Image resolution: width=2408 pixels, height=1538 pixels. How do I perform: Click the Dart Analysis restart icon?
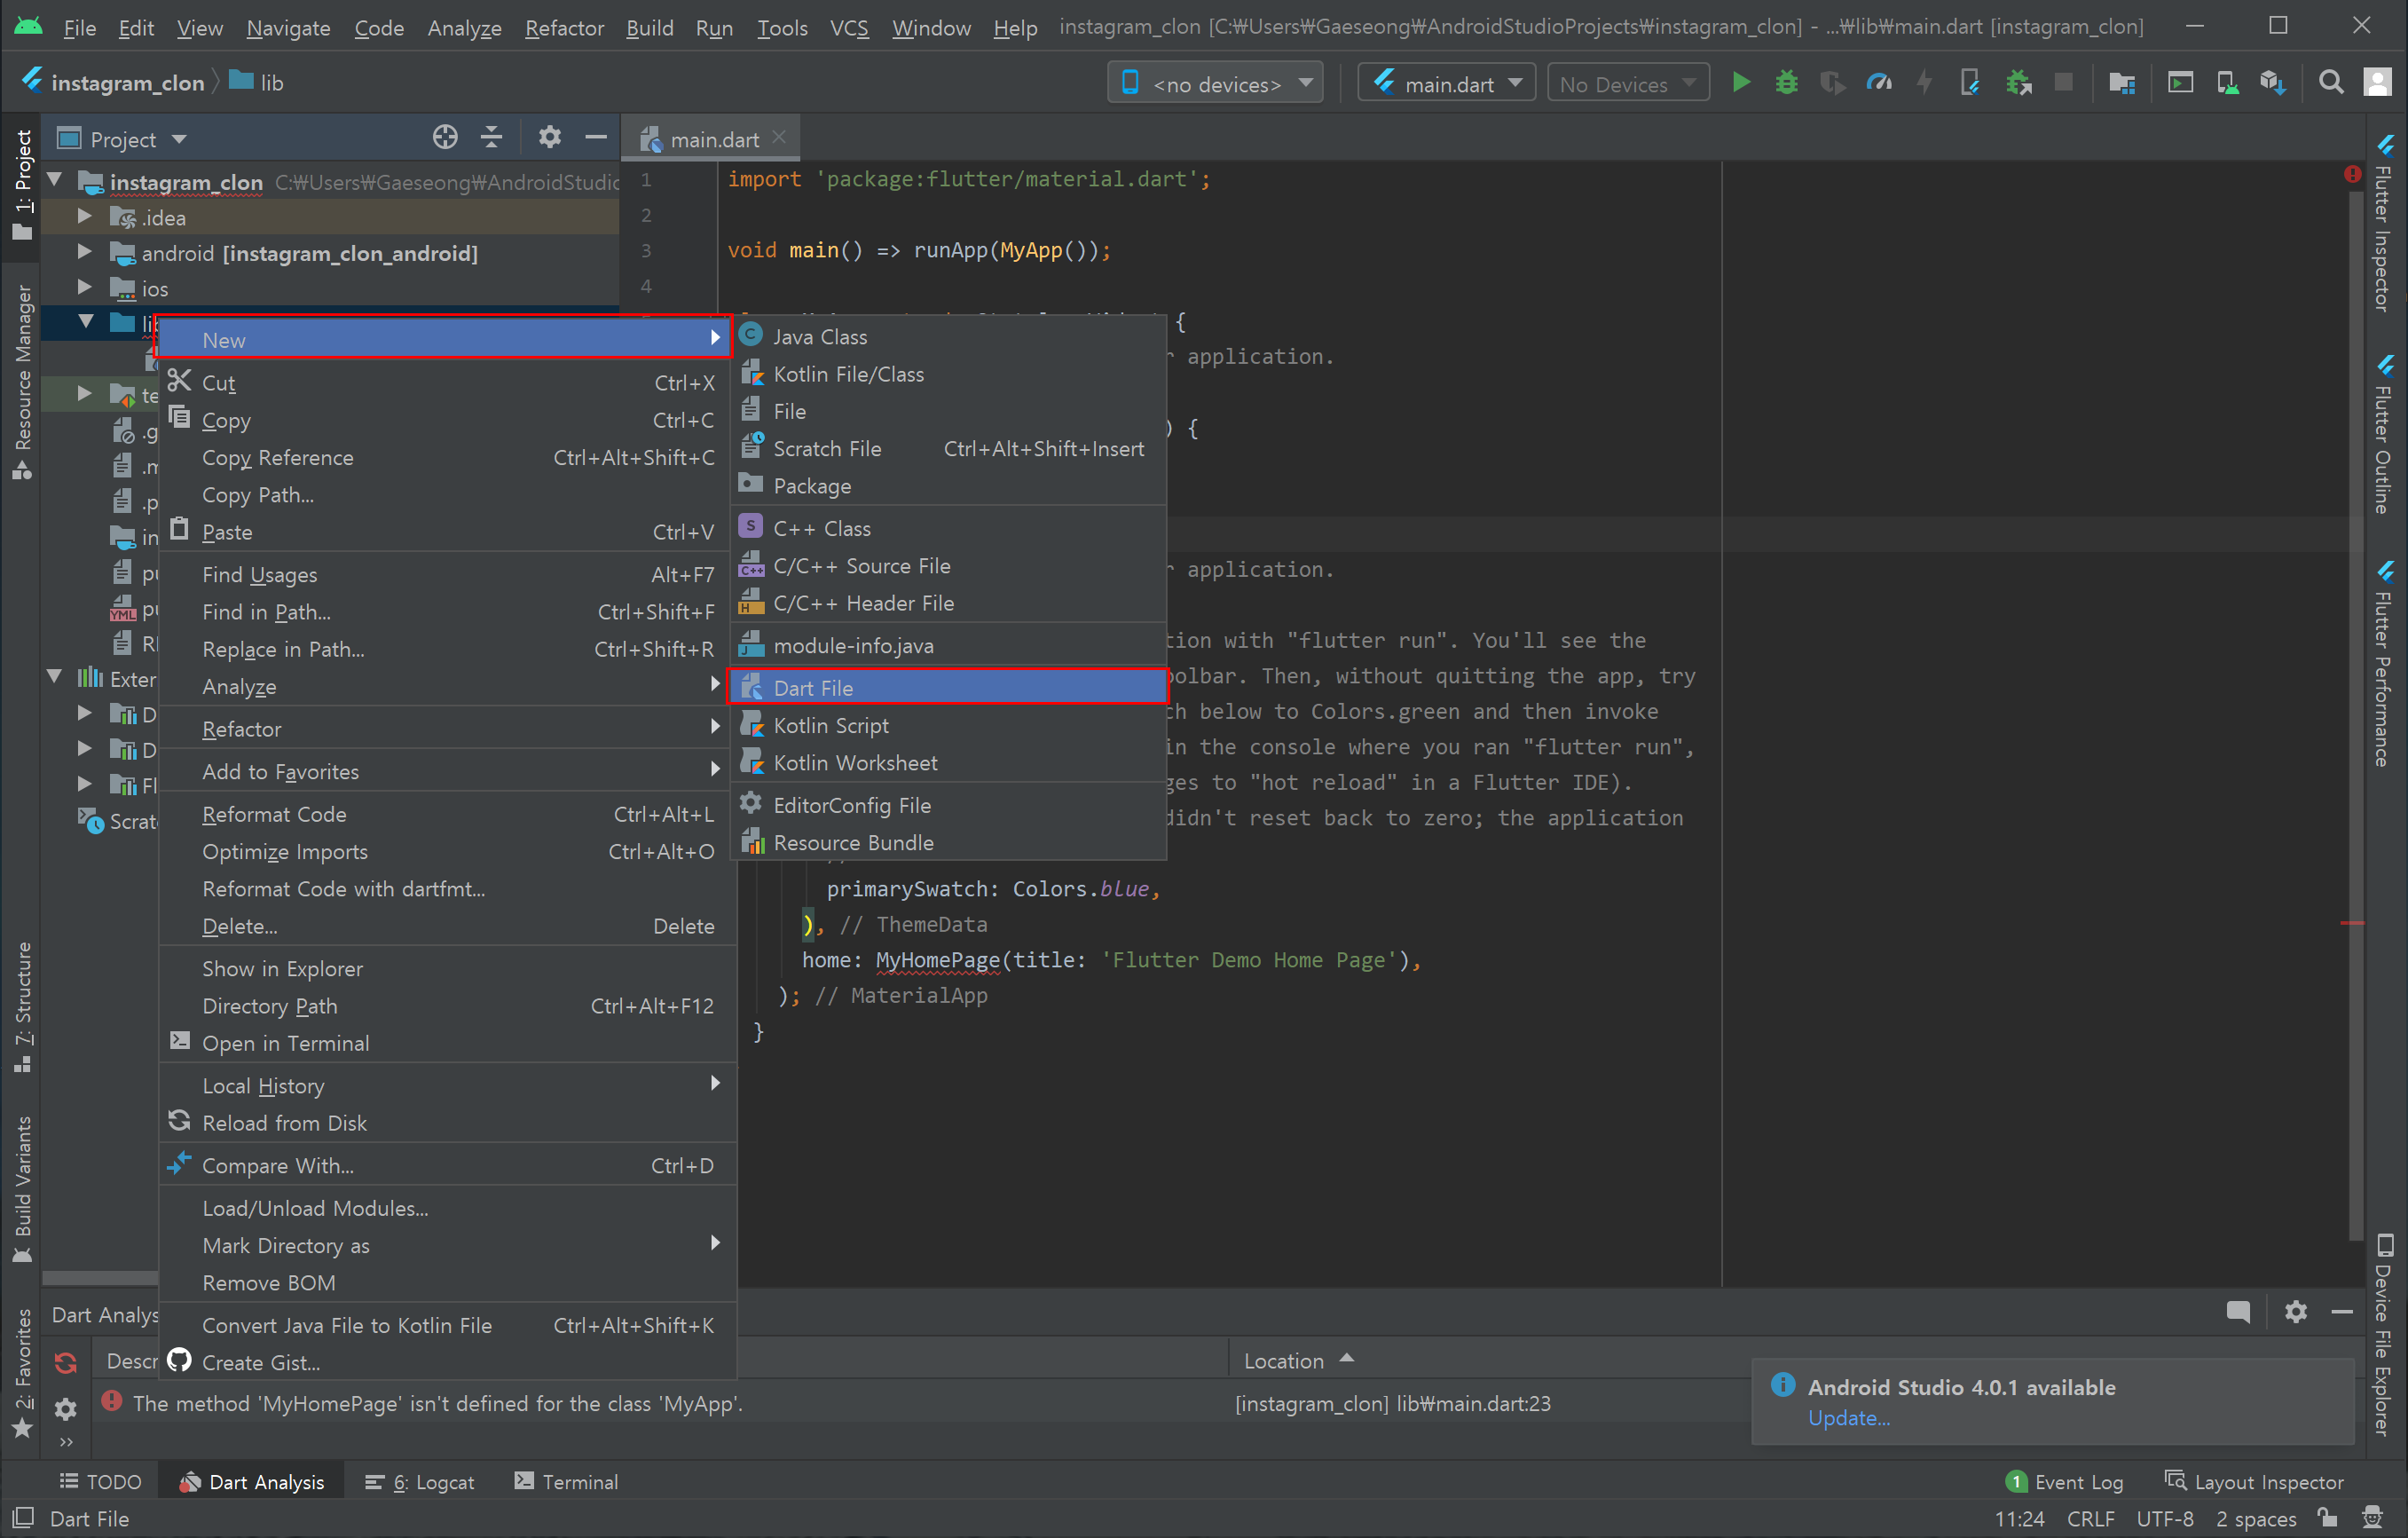(x=66, y=1362)
